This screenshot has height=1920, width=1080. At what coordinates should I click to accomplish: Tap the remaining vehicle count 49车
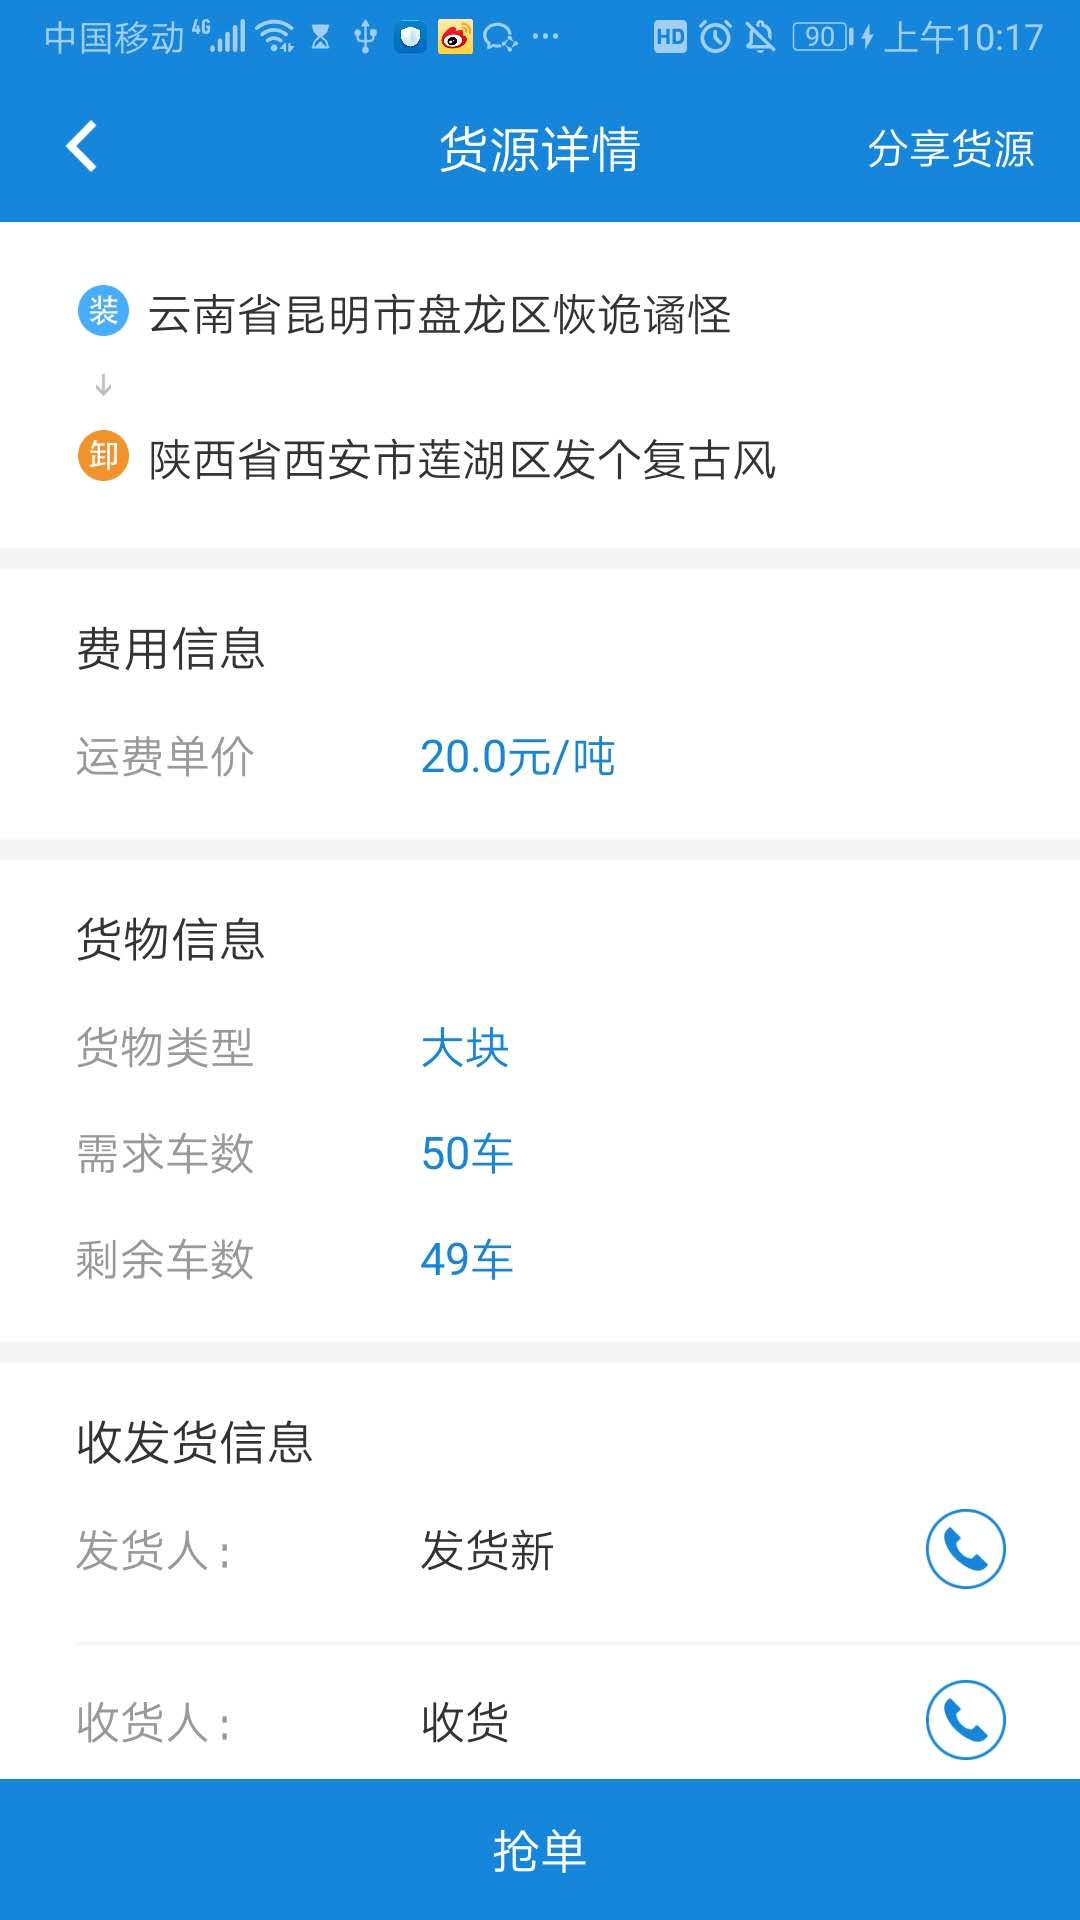(465, 1259)
